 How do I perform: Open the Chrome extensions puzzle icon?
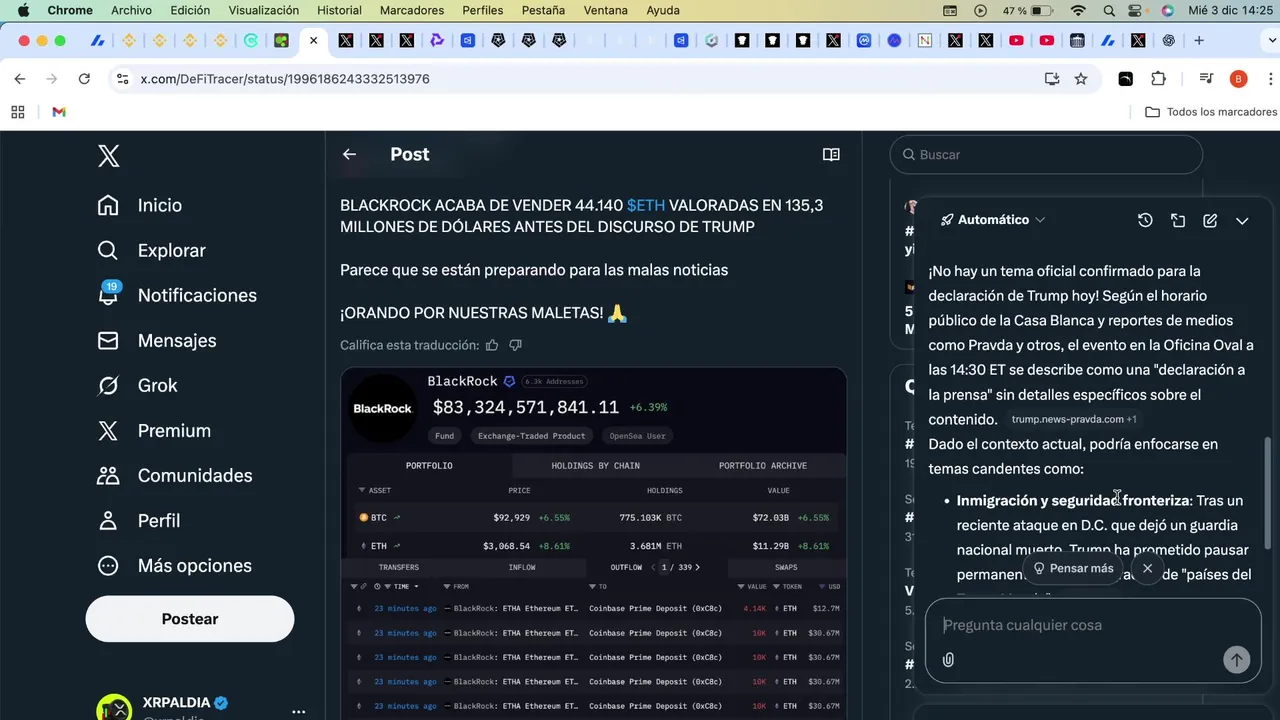[x=1158, y=79]
